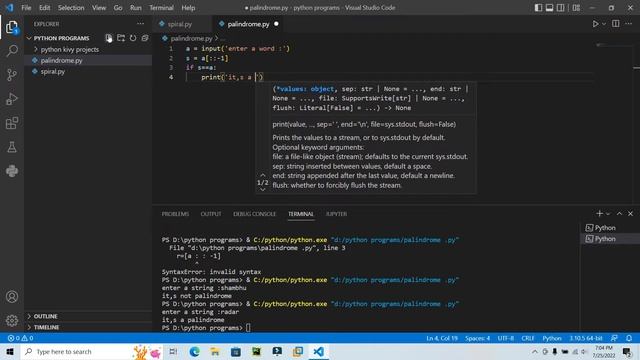The image size is (640, 360).
Task: Change CRLF end of line sequence
Action: 528,338
